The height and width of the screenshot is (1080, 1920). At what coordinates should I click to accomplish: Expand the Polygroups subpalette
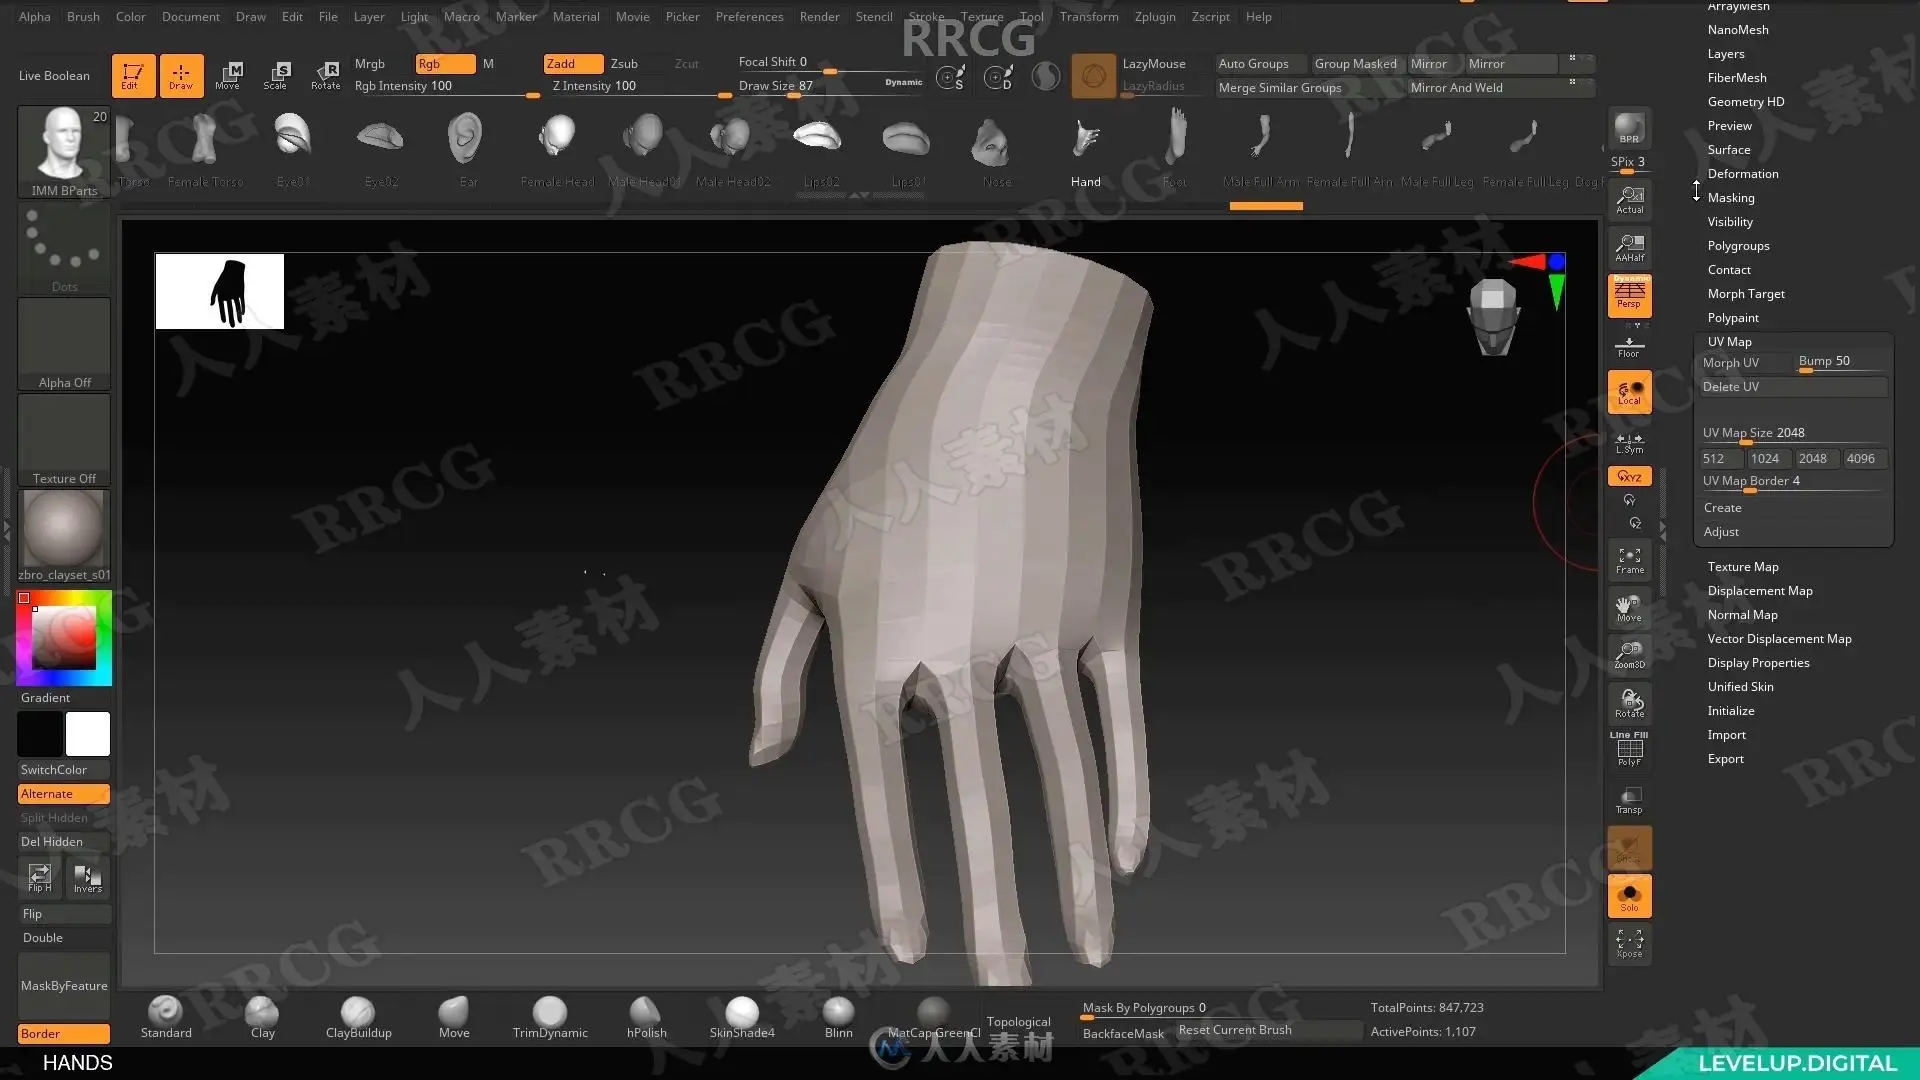(x=1738, y=245)
